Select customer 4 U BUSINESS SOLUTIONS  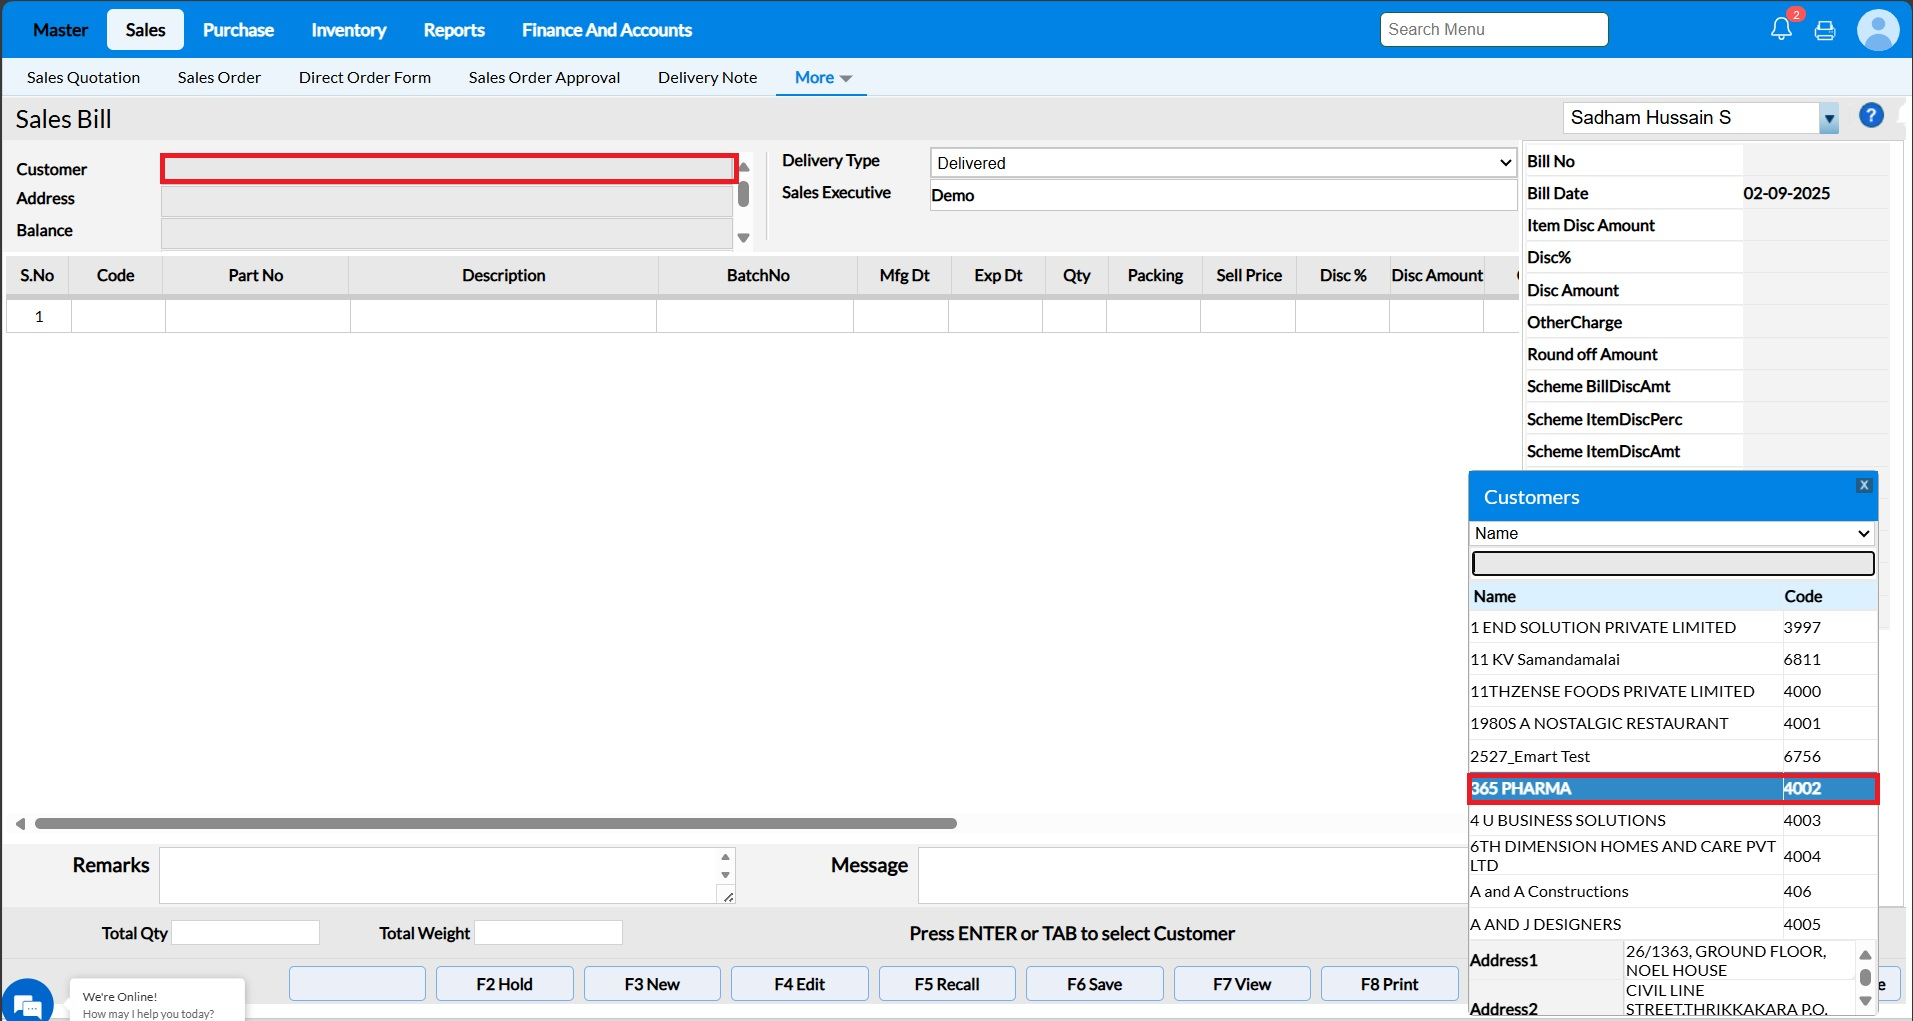click(x=1672, y=821)
